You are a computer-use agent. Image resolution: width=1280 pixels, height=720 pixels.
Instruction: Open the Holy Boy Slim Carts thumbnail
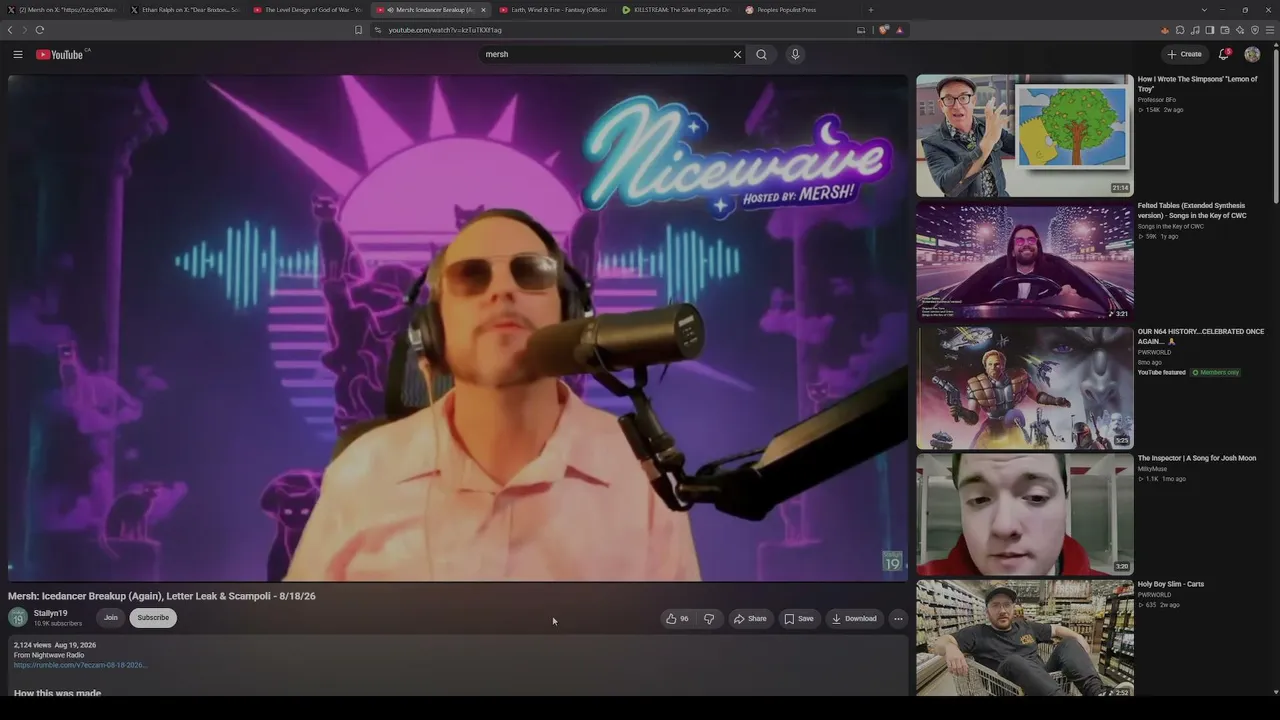click(1025, 639)
